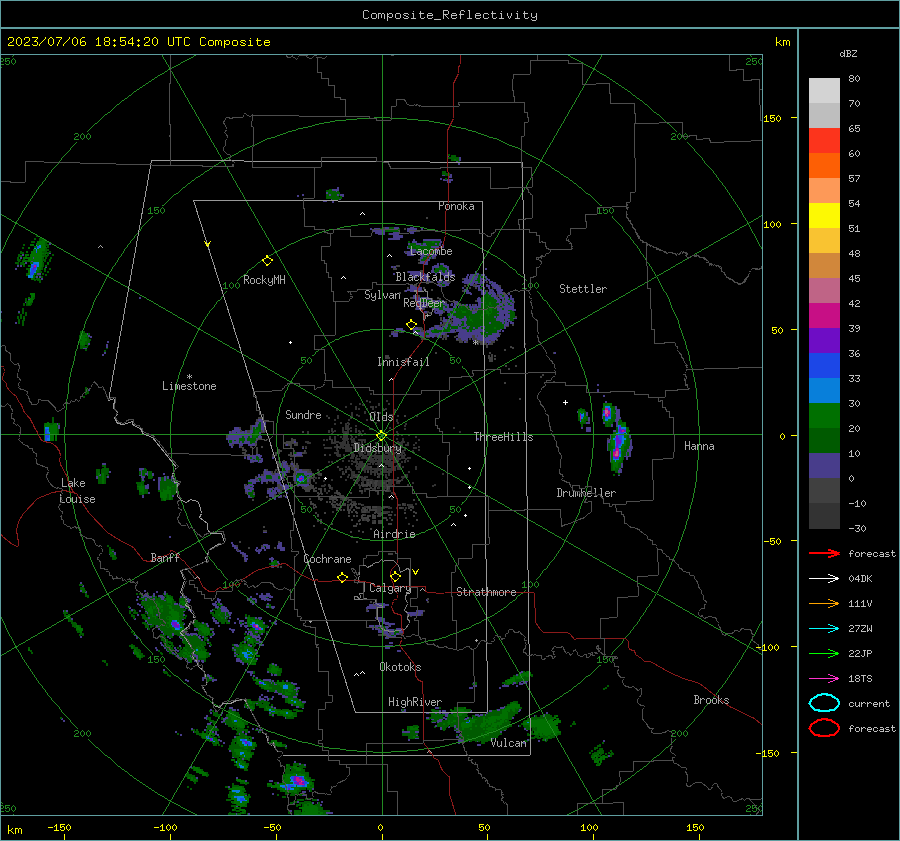Click the Limestone label
Screen dimensions: 900x841
pyautogui.click(x=189, y=386)
